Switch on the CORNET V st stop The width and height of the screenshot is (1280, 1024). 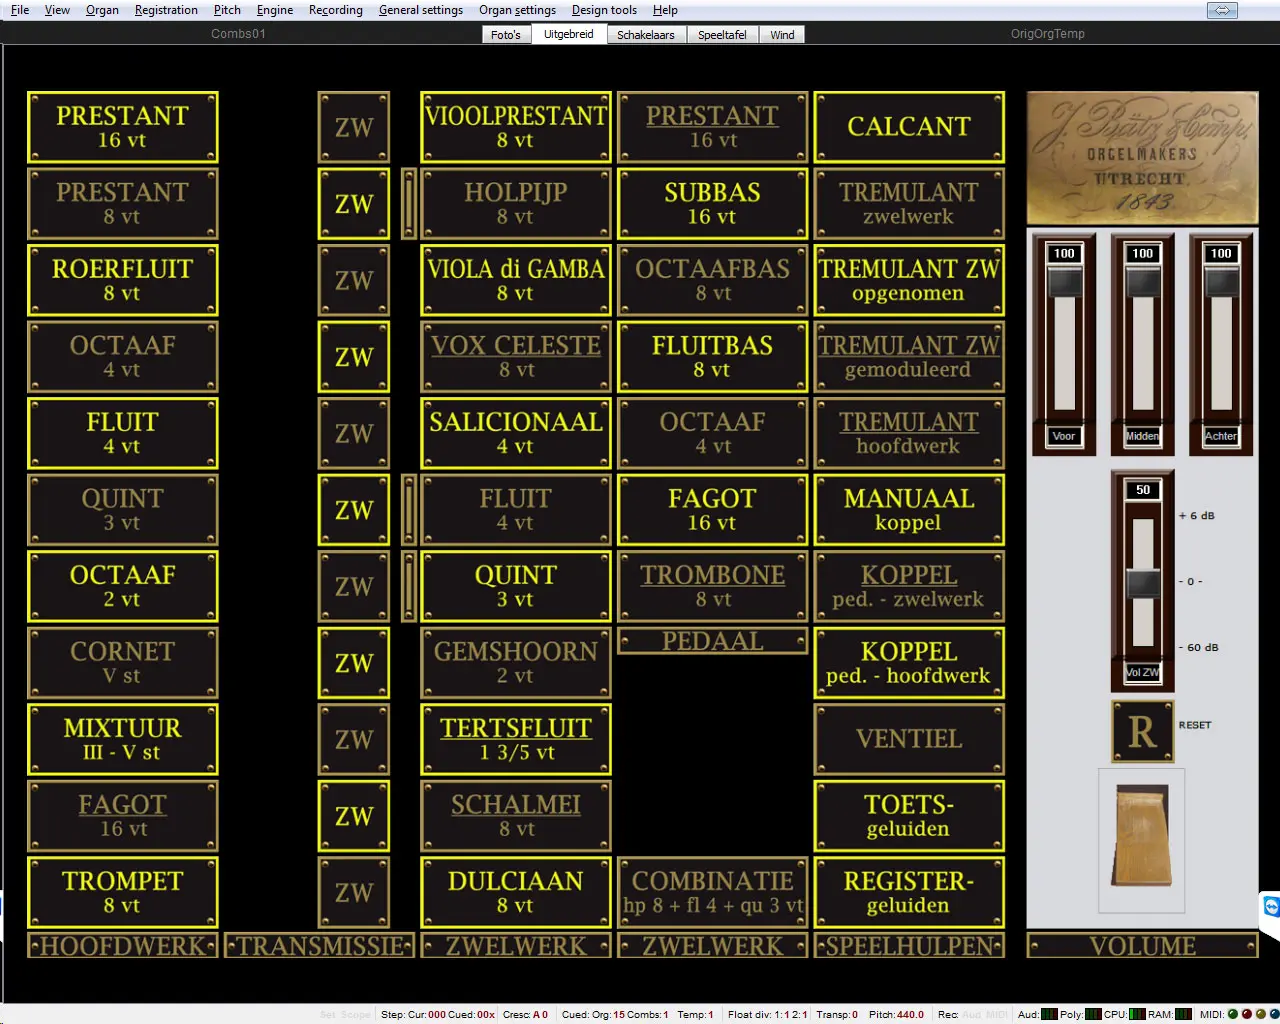click(122, 663)
